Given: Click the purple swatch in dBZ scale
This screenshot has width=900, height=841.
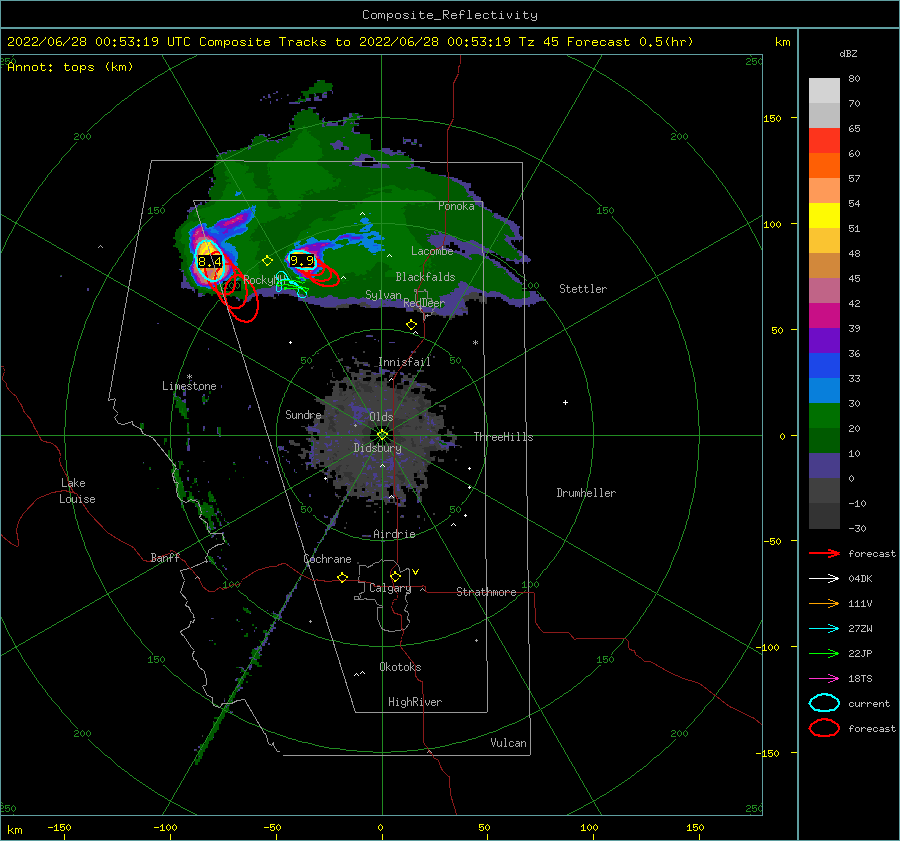Looking at the screenshot, I should (824, 340).
